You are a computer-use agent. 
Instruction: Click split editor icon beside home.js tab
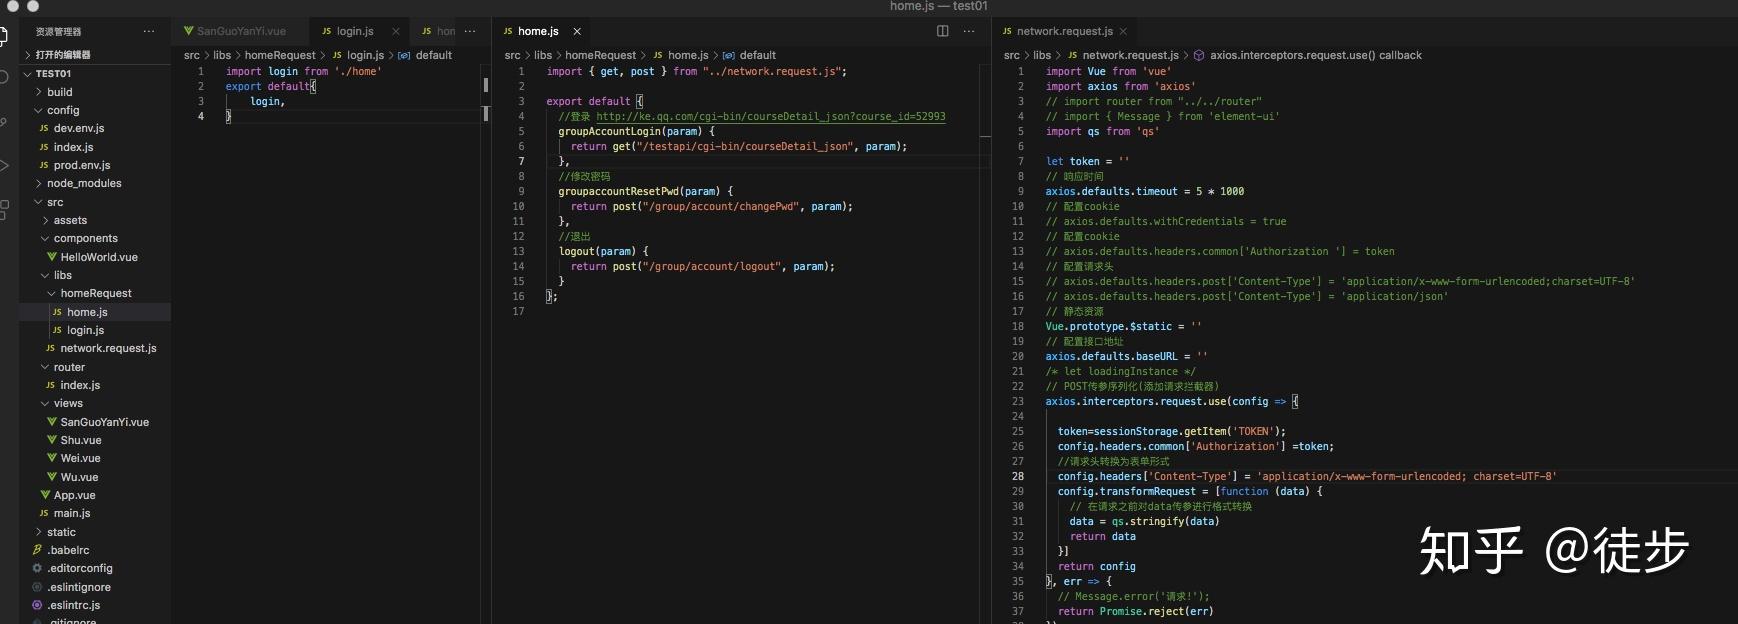coord(942,31)
